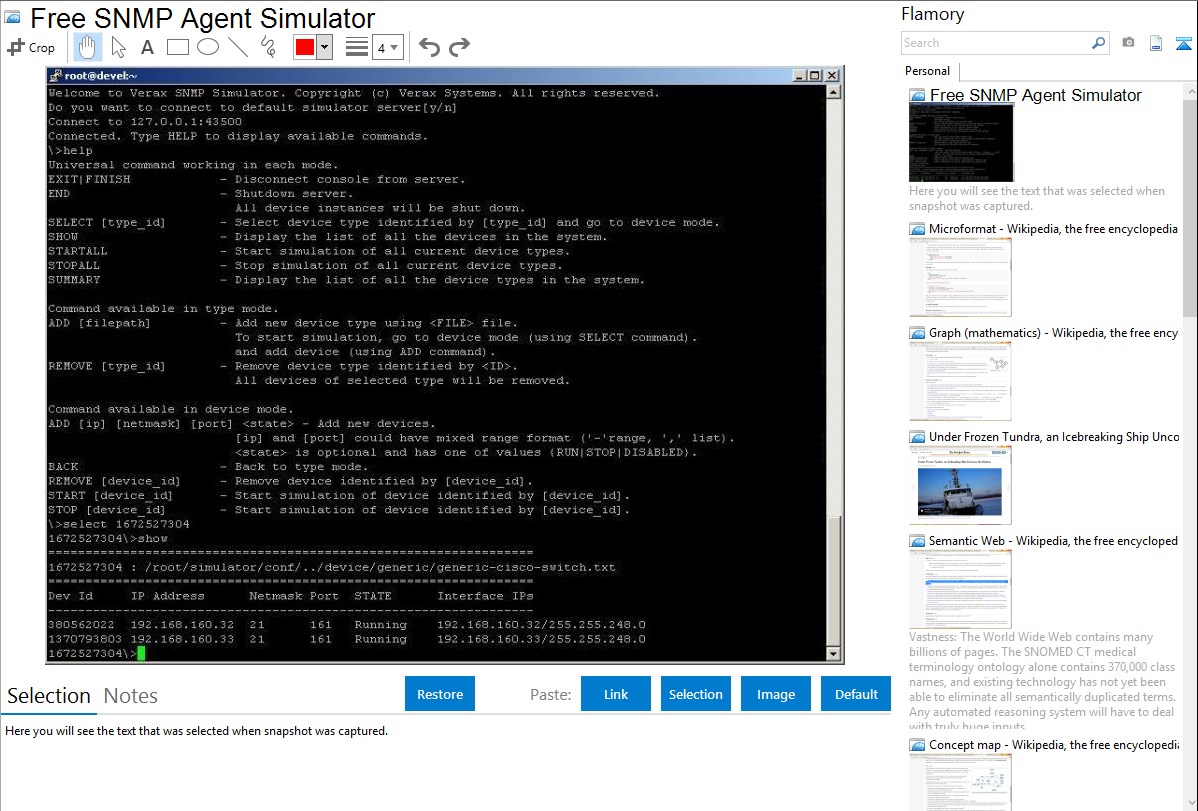1198x811 pixels.
Task: Click the Concept map - Wikipedia title
Action: click(x=1053, y=745)
